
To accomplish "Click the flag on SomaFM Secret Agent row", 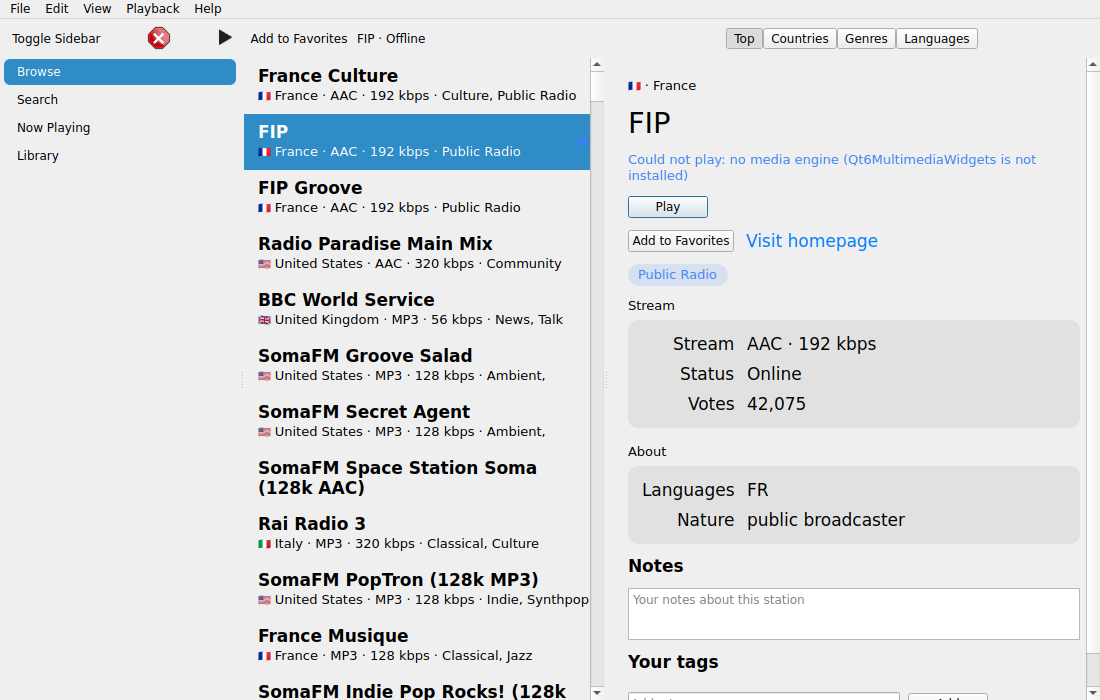I will [264, 432].
